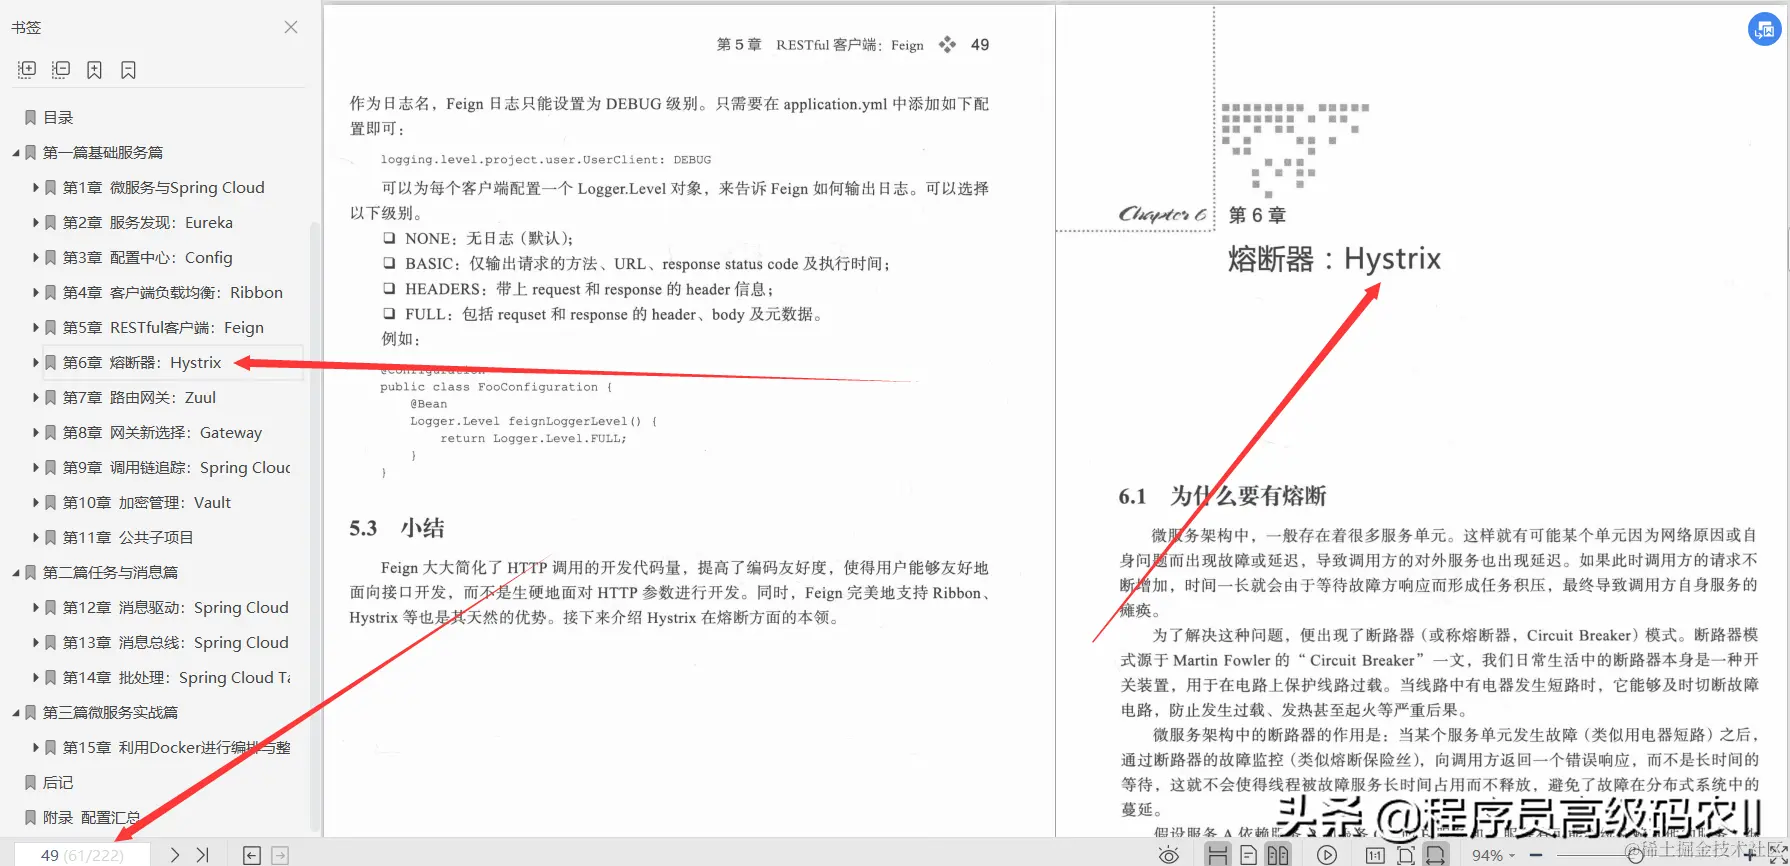
Task: Click the page header number 49
Action: click(x=980, y=45)
